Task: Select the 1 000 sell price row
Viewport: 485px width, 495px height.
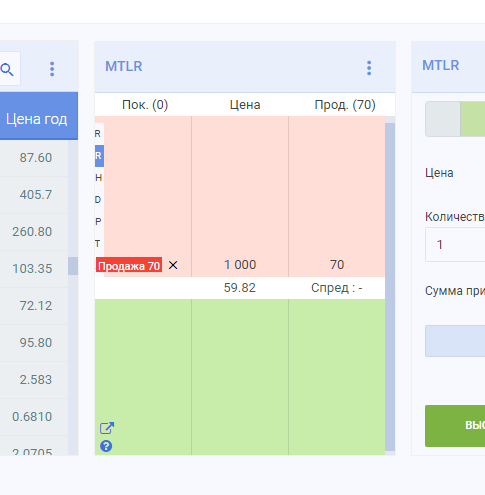Action: tap(240, 265)
